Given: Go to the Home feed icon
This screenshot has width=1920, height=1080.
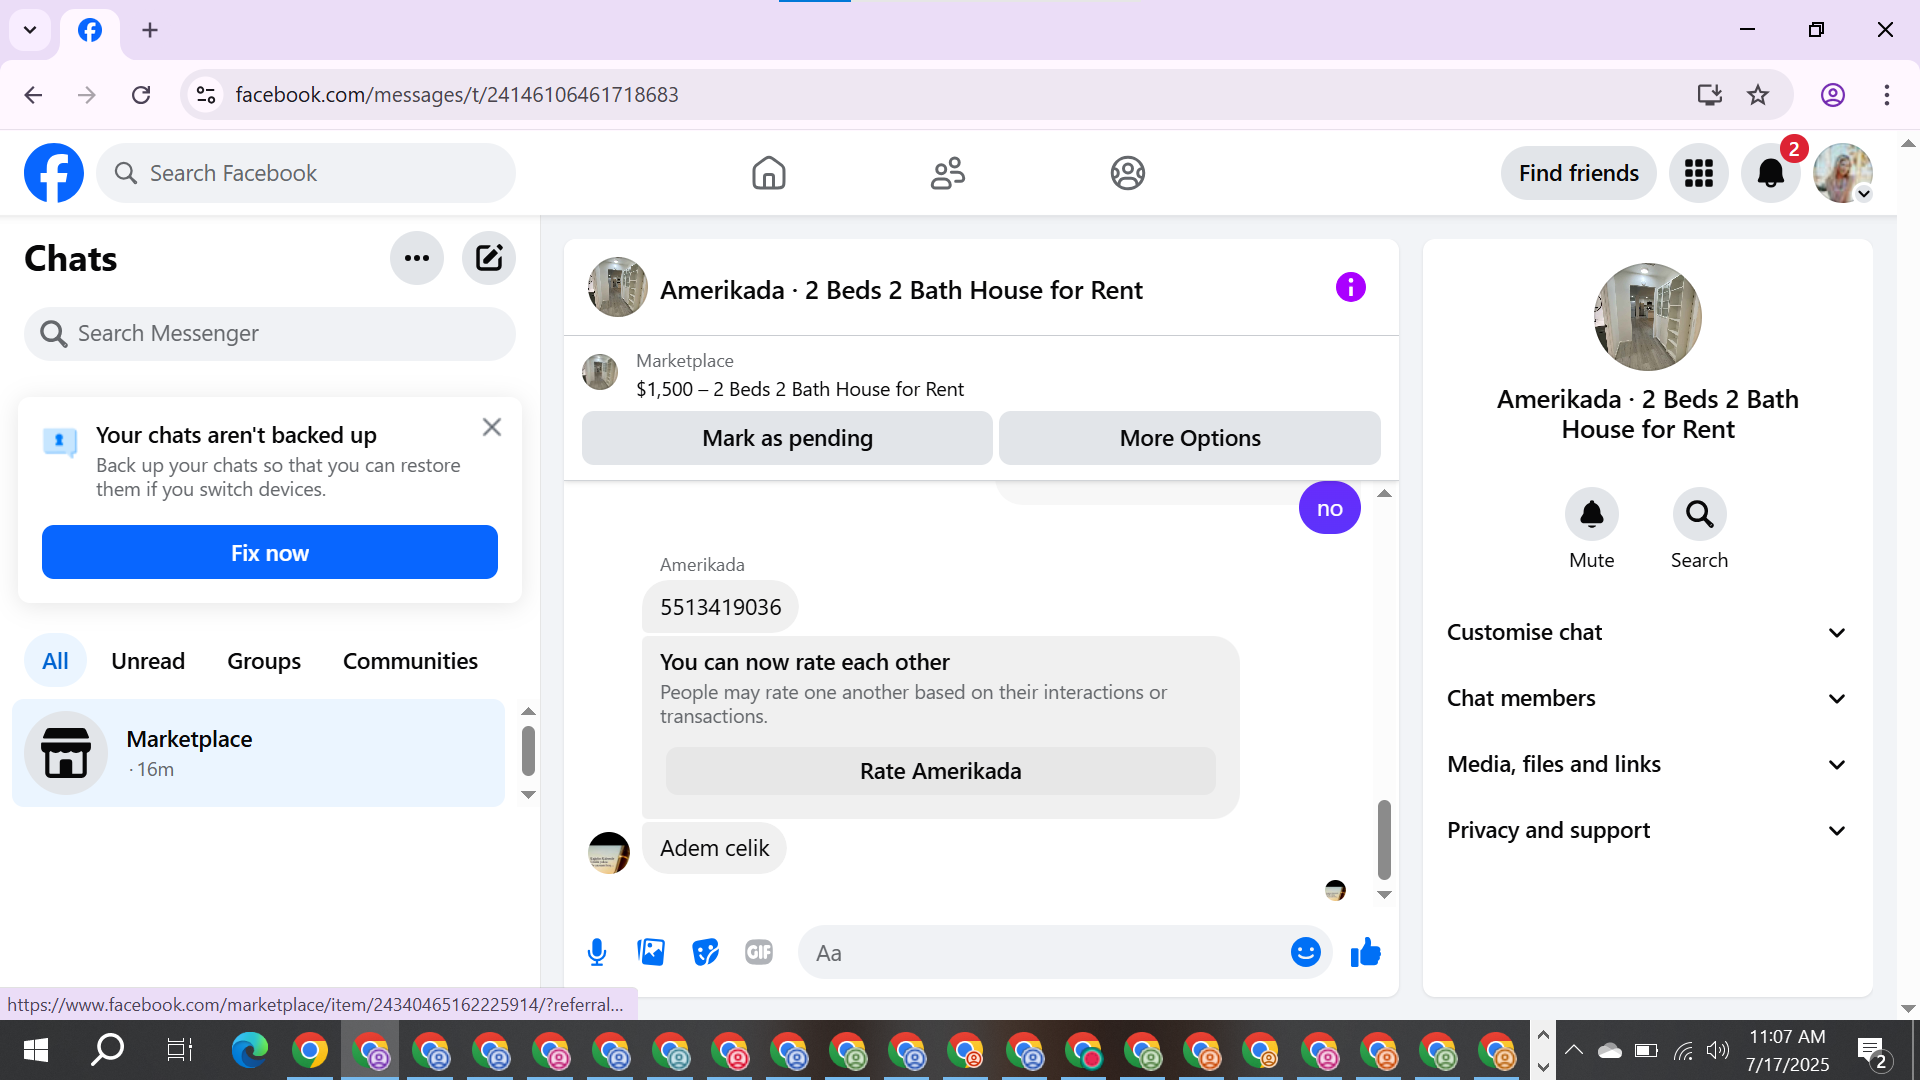Looking at the screenshot, I should click(x=768, y=173).
